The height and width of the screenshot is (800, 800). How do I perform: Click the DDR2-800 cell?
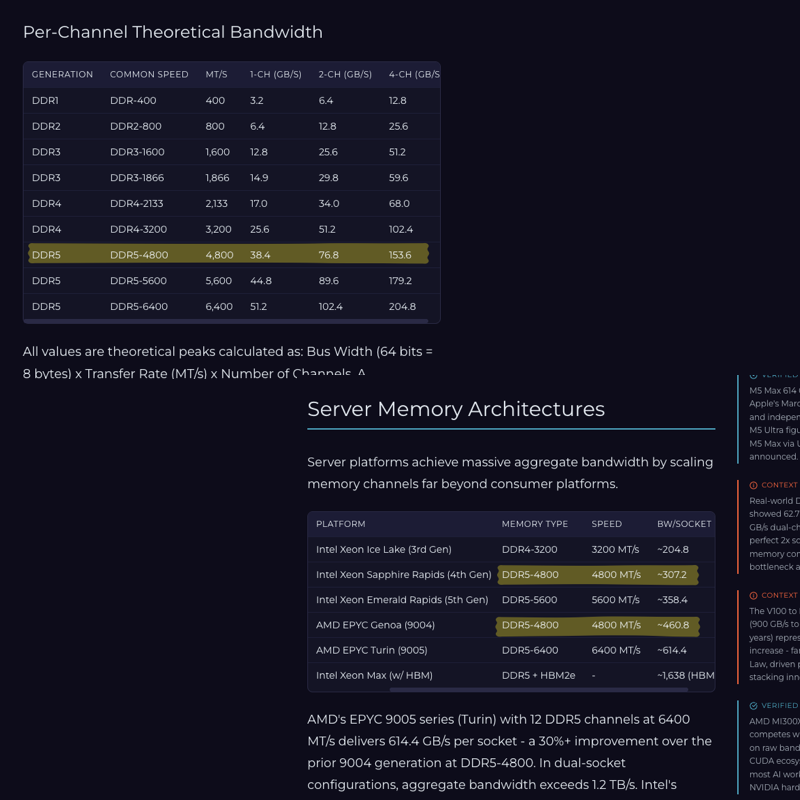point(135,126)
